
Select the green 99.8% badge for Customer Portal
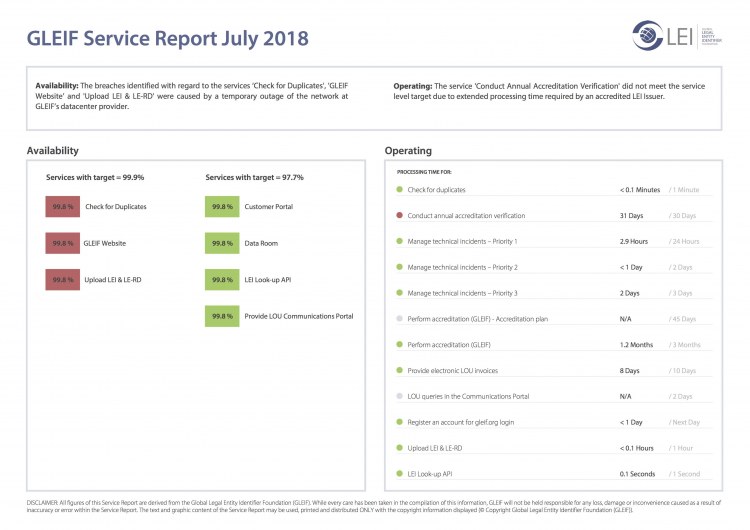tap(221, 207)
